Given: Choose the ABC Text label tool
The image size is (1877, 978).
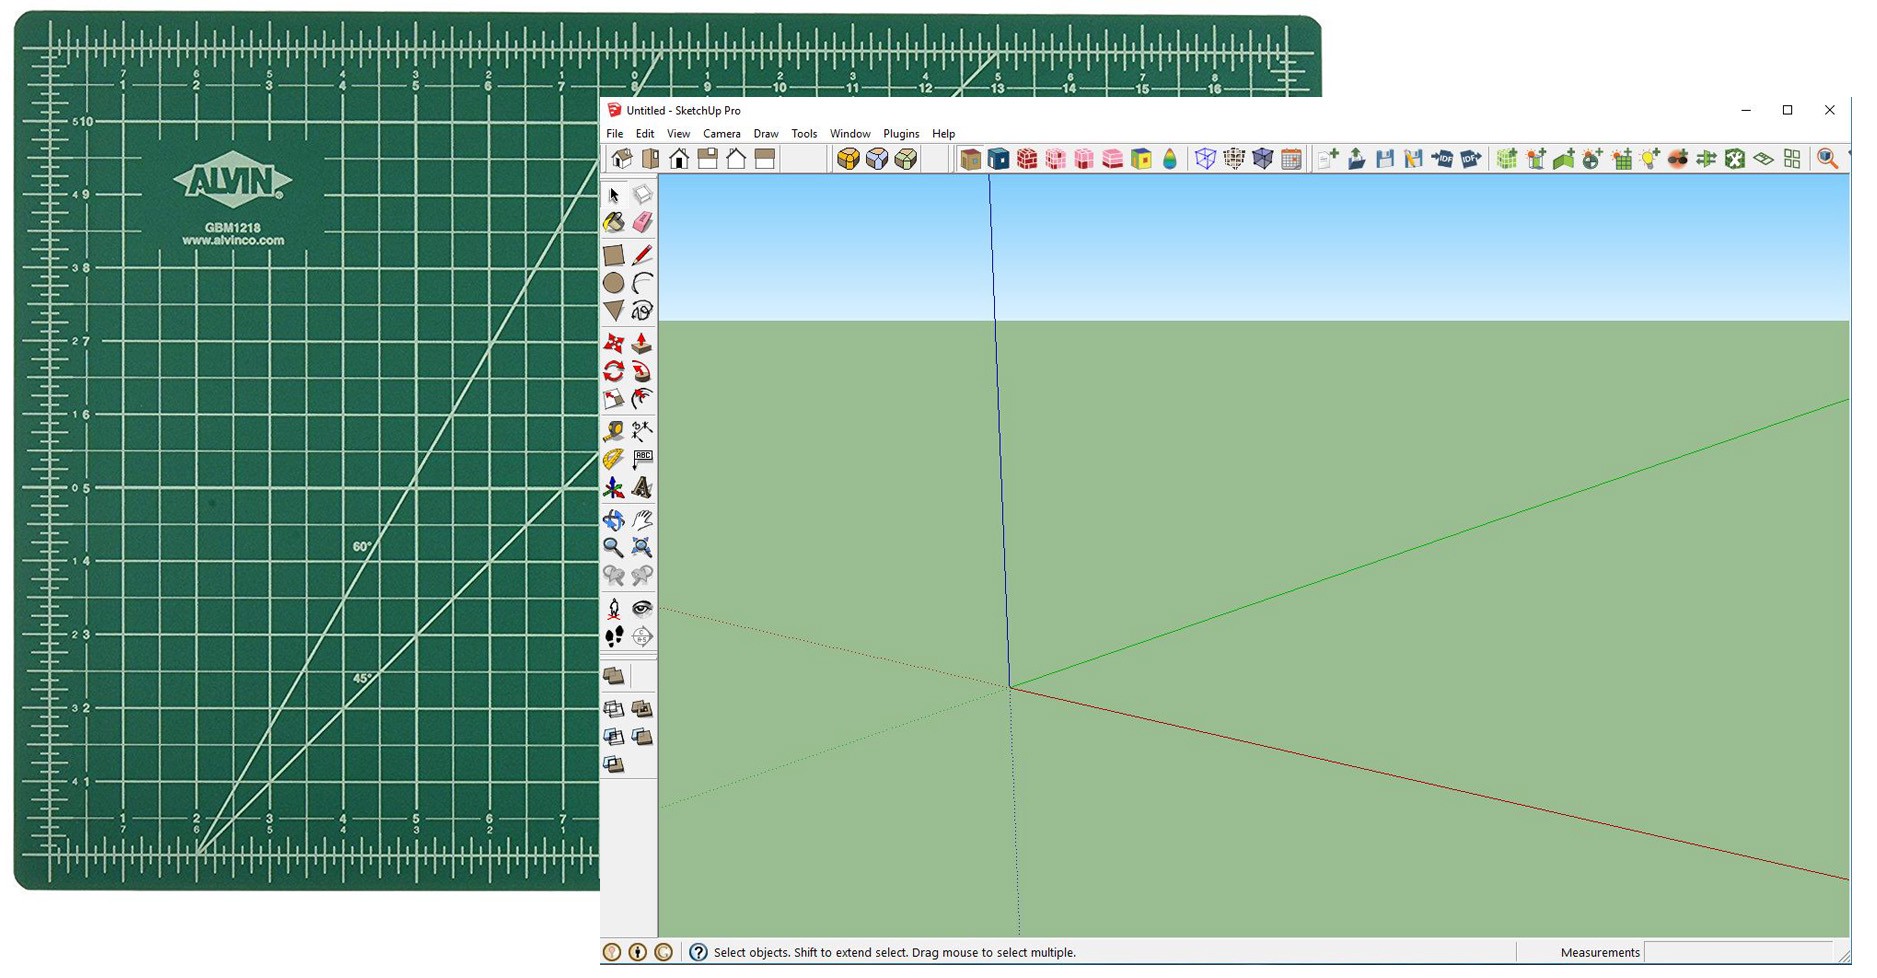Looking at the screenshot, I should (x=642, y=459).
